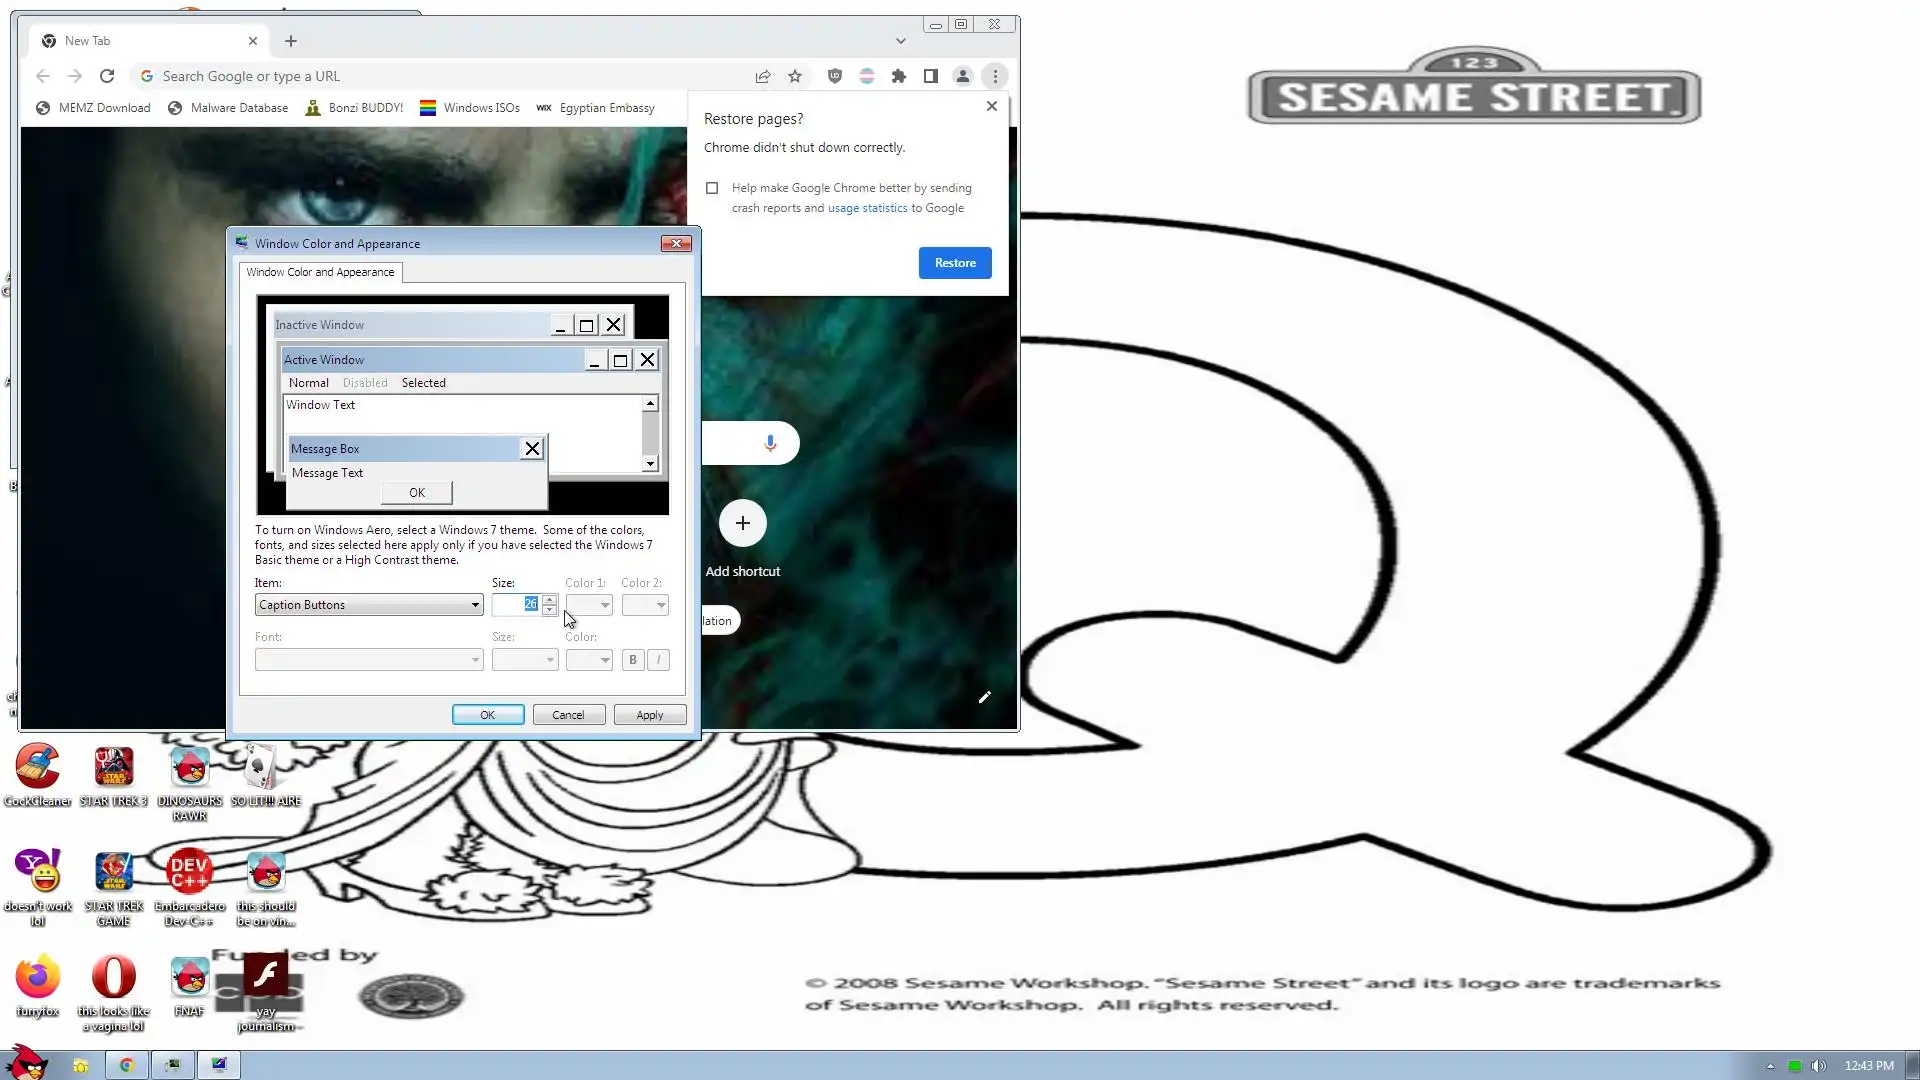Enable the crash reports checkbox
The width and height of the screenshot is (1920, 1080).
712,188
